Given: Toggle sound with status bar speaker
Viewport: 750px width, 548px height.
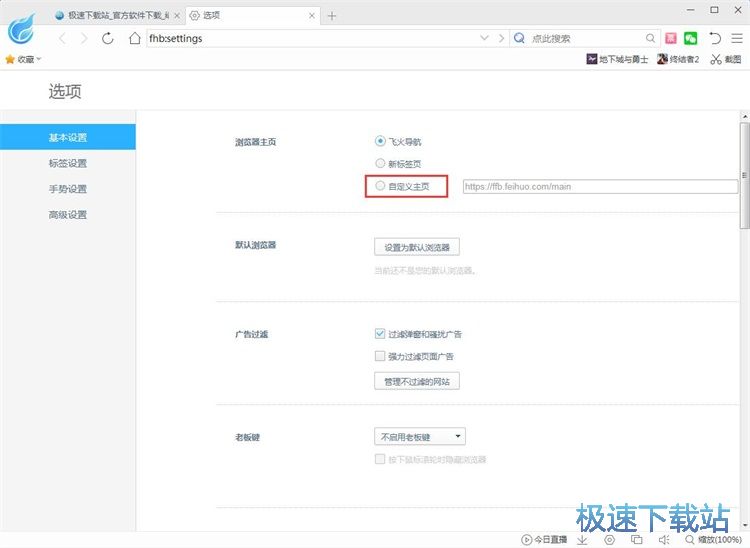Looking at the screenshot, I should pos(664,539).
